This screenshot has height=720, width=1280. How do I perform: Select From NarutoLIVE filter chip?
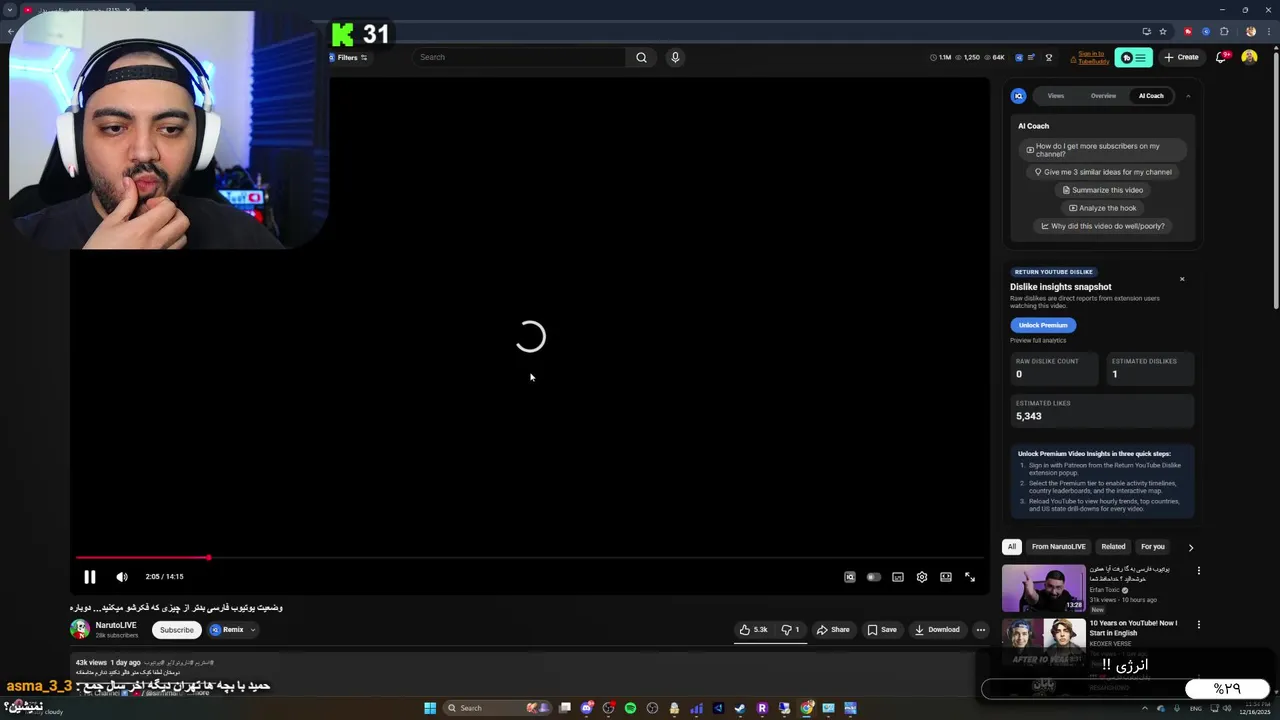pyautogui.click(x=1059, y=547)
